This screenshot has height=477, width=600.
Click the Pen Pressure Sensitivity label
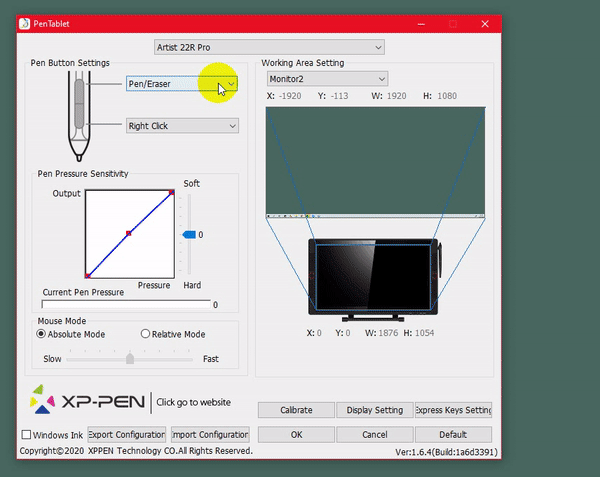(x=83, y=174)
